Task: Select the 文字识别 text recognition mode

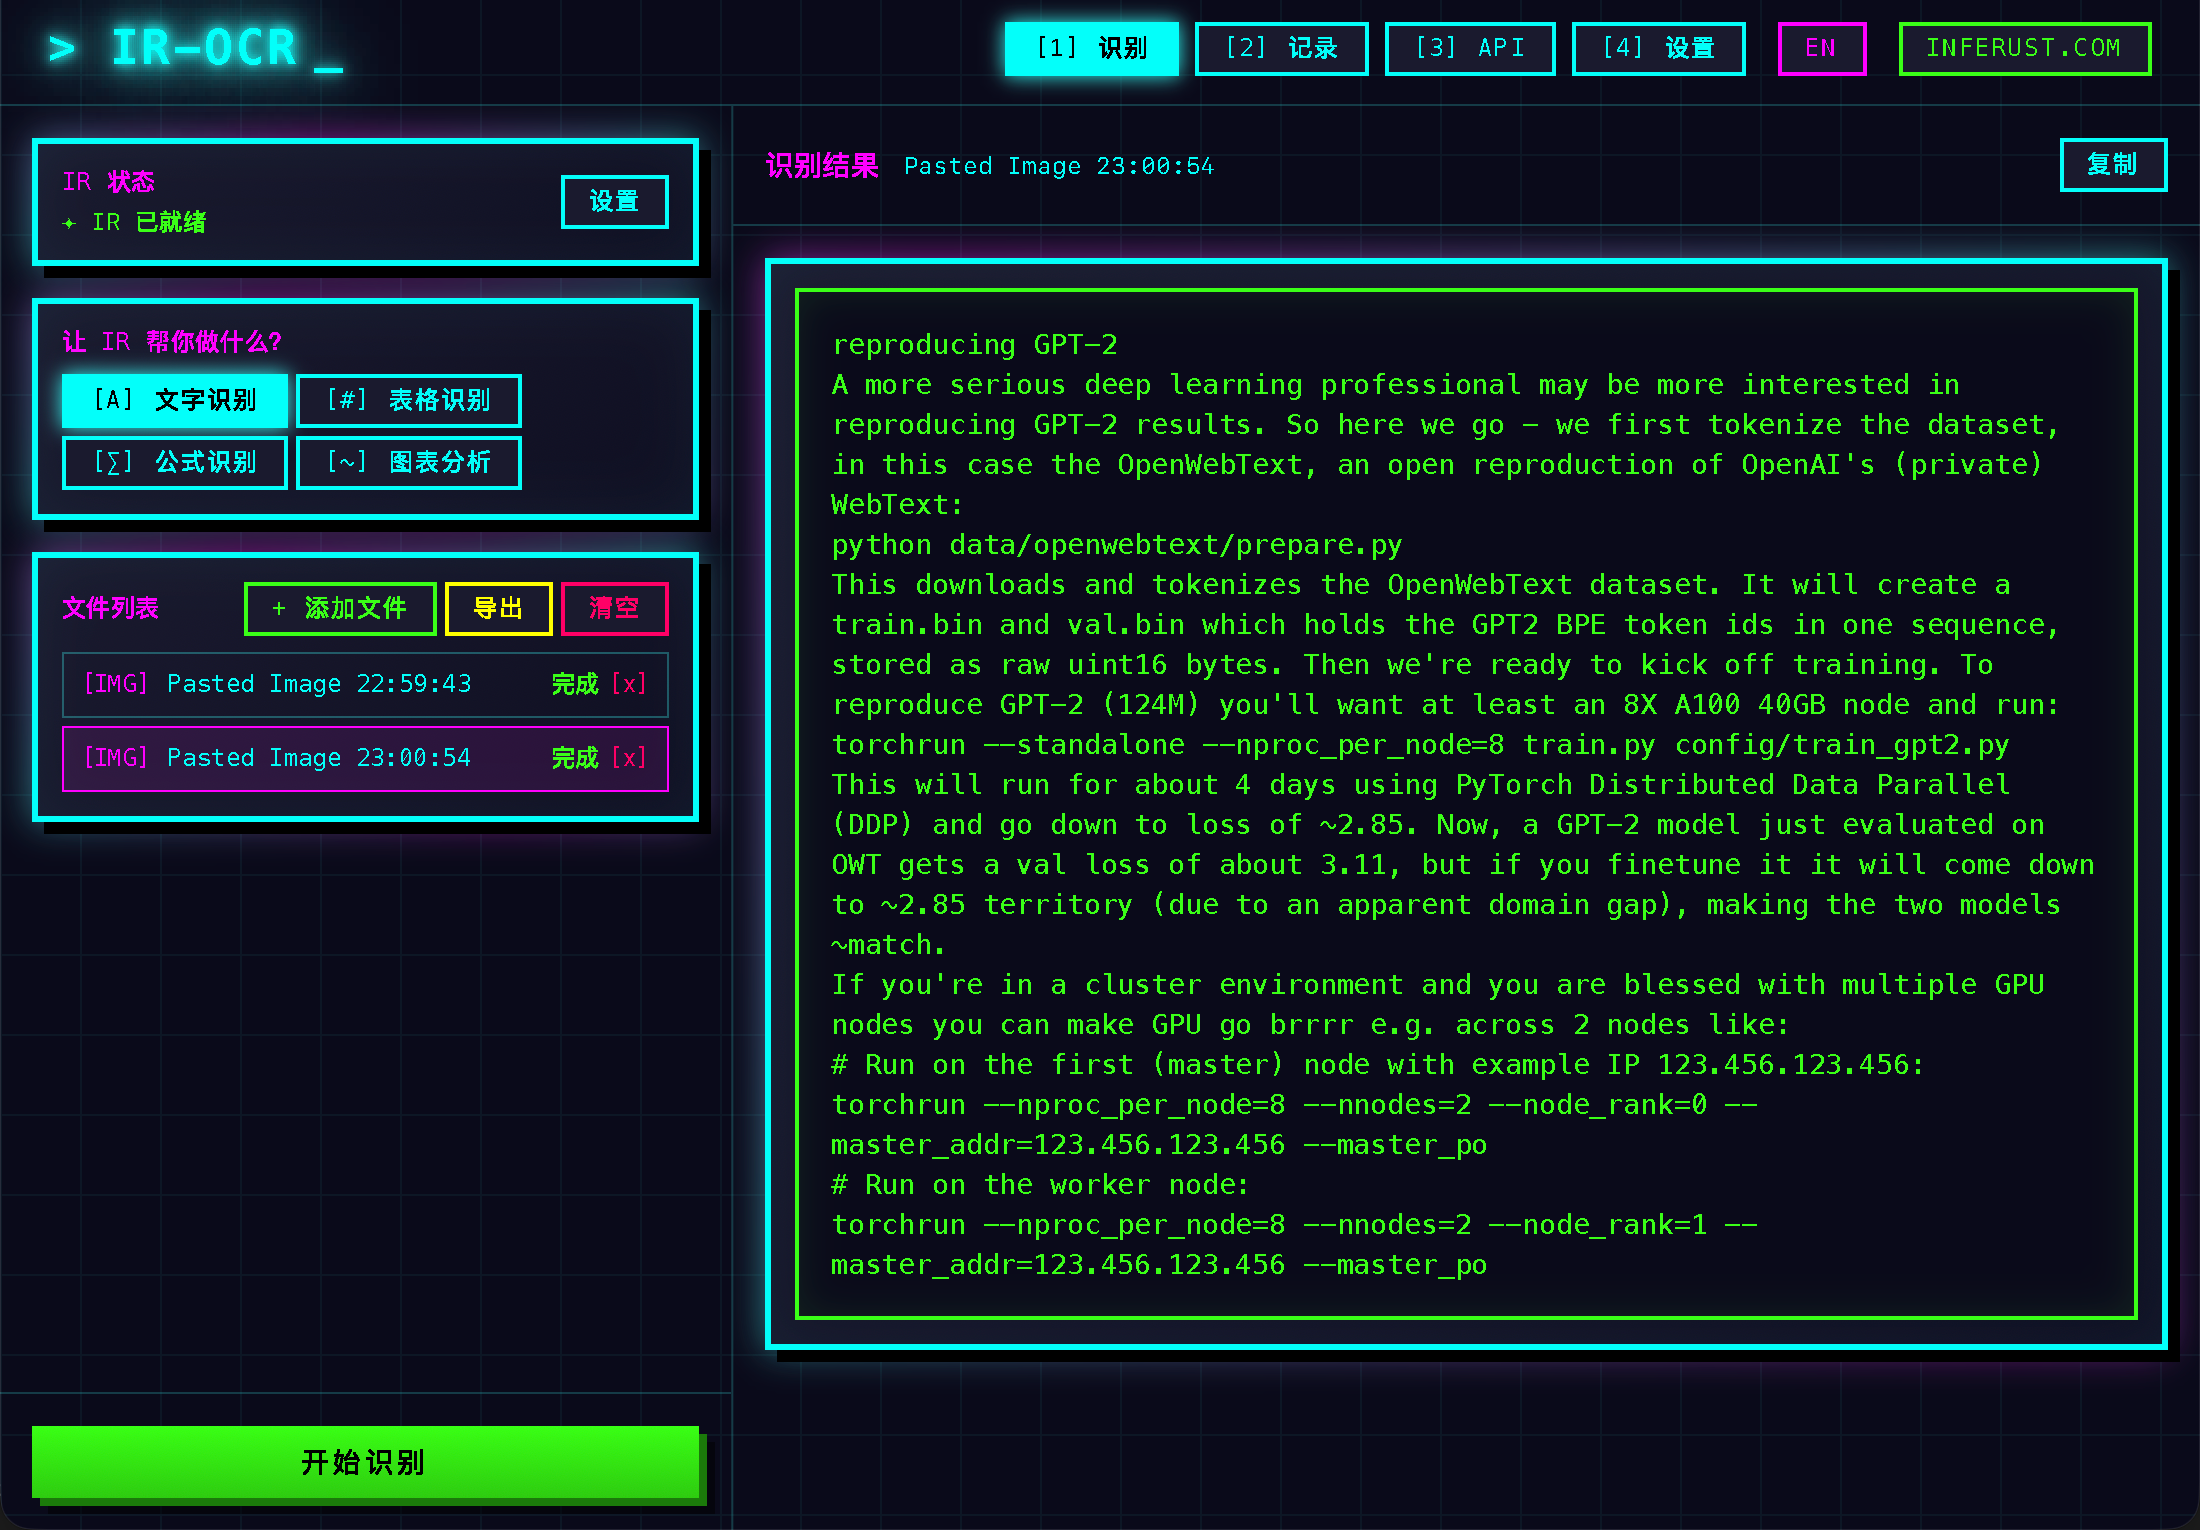Action: 173,400
